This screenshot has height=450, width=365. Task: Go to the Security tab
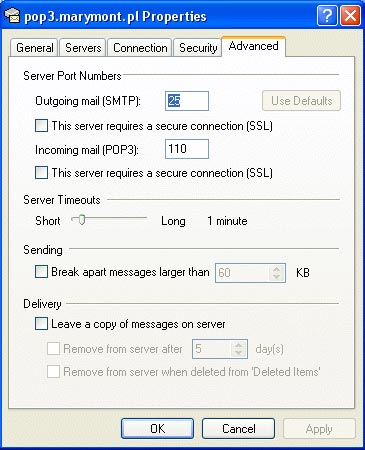(198, 48)
